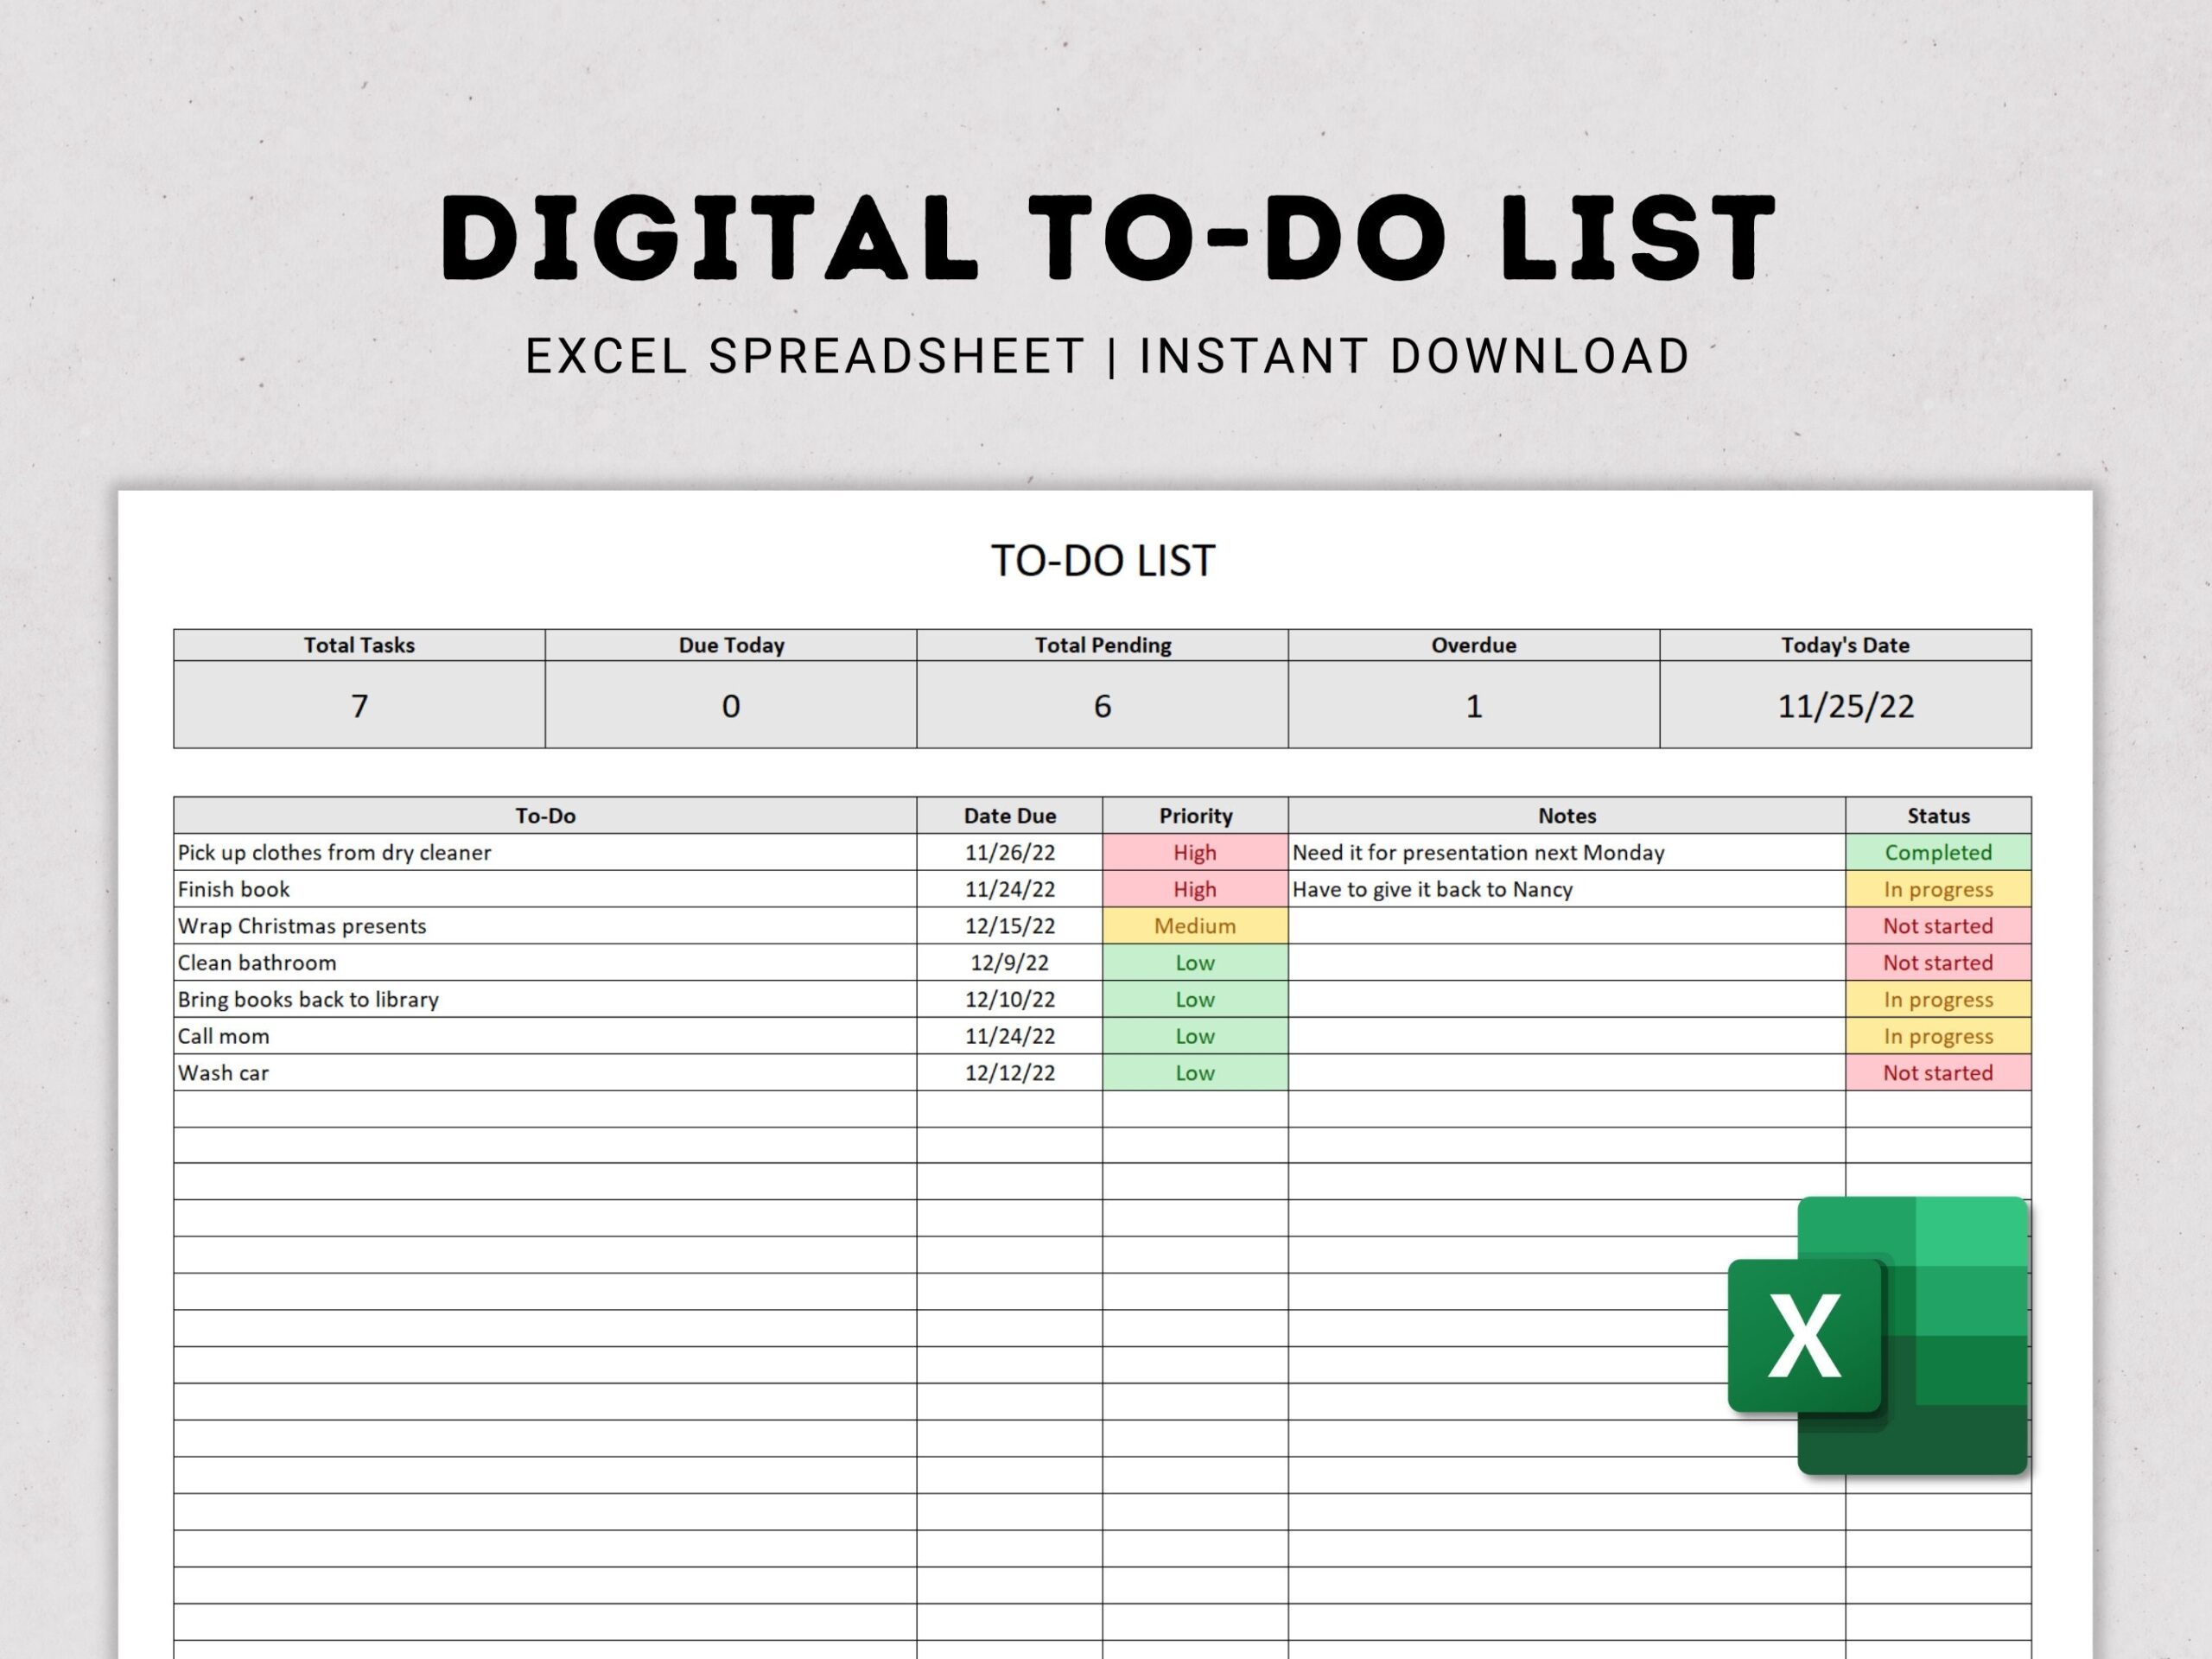
Task: Click Not started status for Clean bathroom
Action: click(1937, 962)
